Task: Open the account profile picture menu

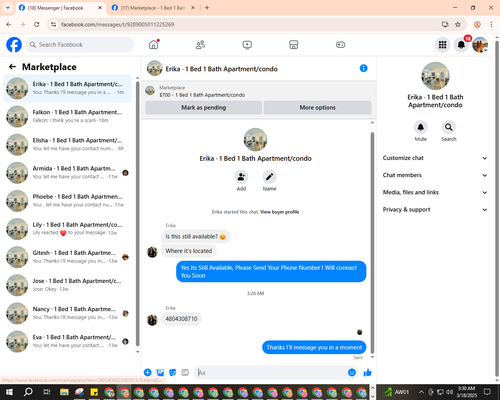Action: (x=480, y=45)
